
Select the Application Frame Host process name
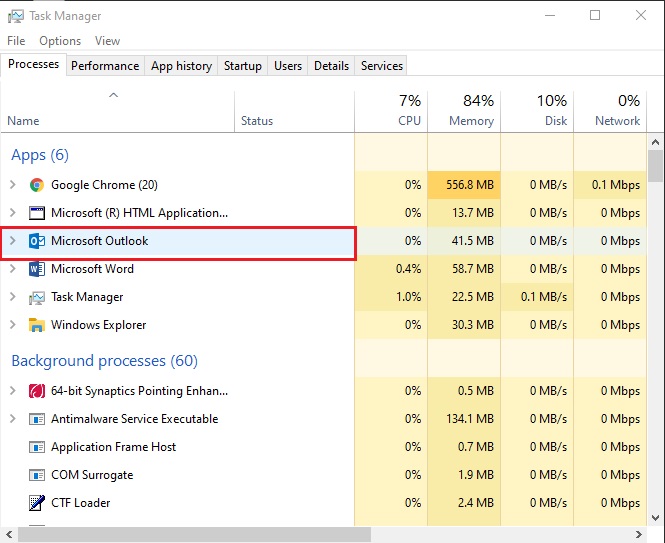pos(113,447)
